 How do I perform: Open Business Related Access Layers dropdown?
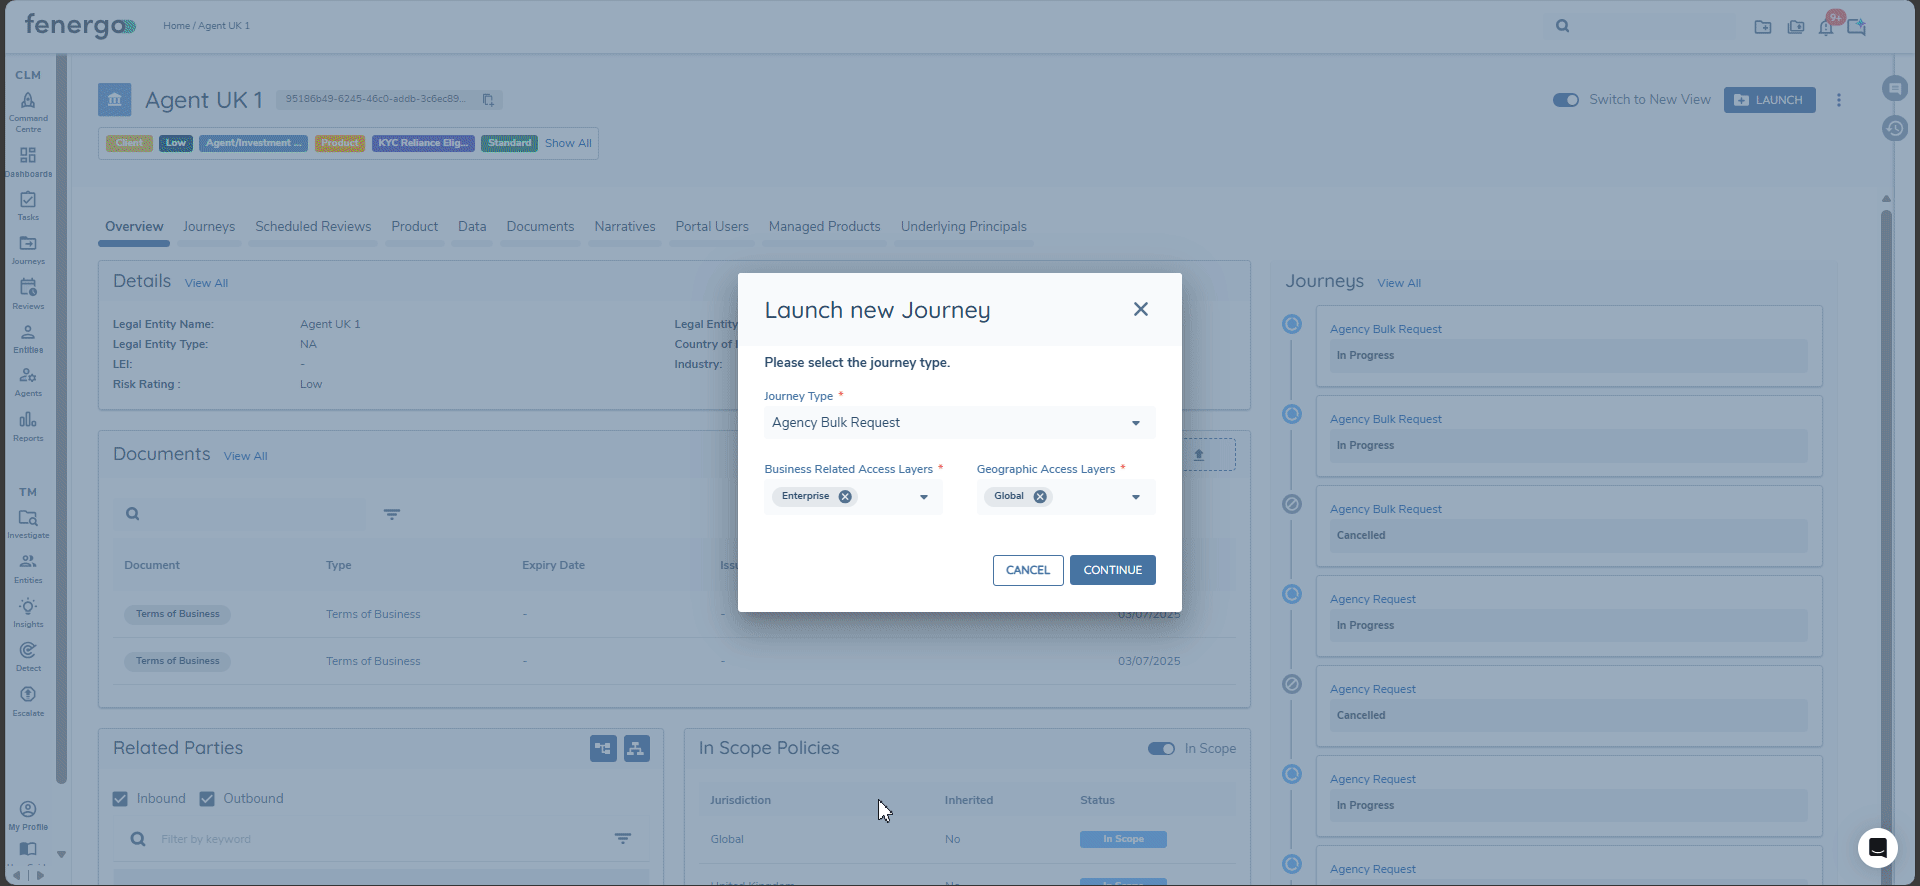click(x=923, y=497)
